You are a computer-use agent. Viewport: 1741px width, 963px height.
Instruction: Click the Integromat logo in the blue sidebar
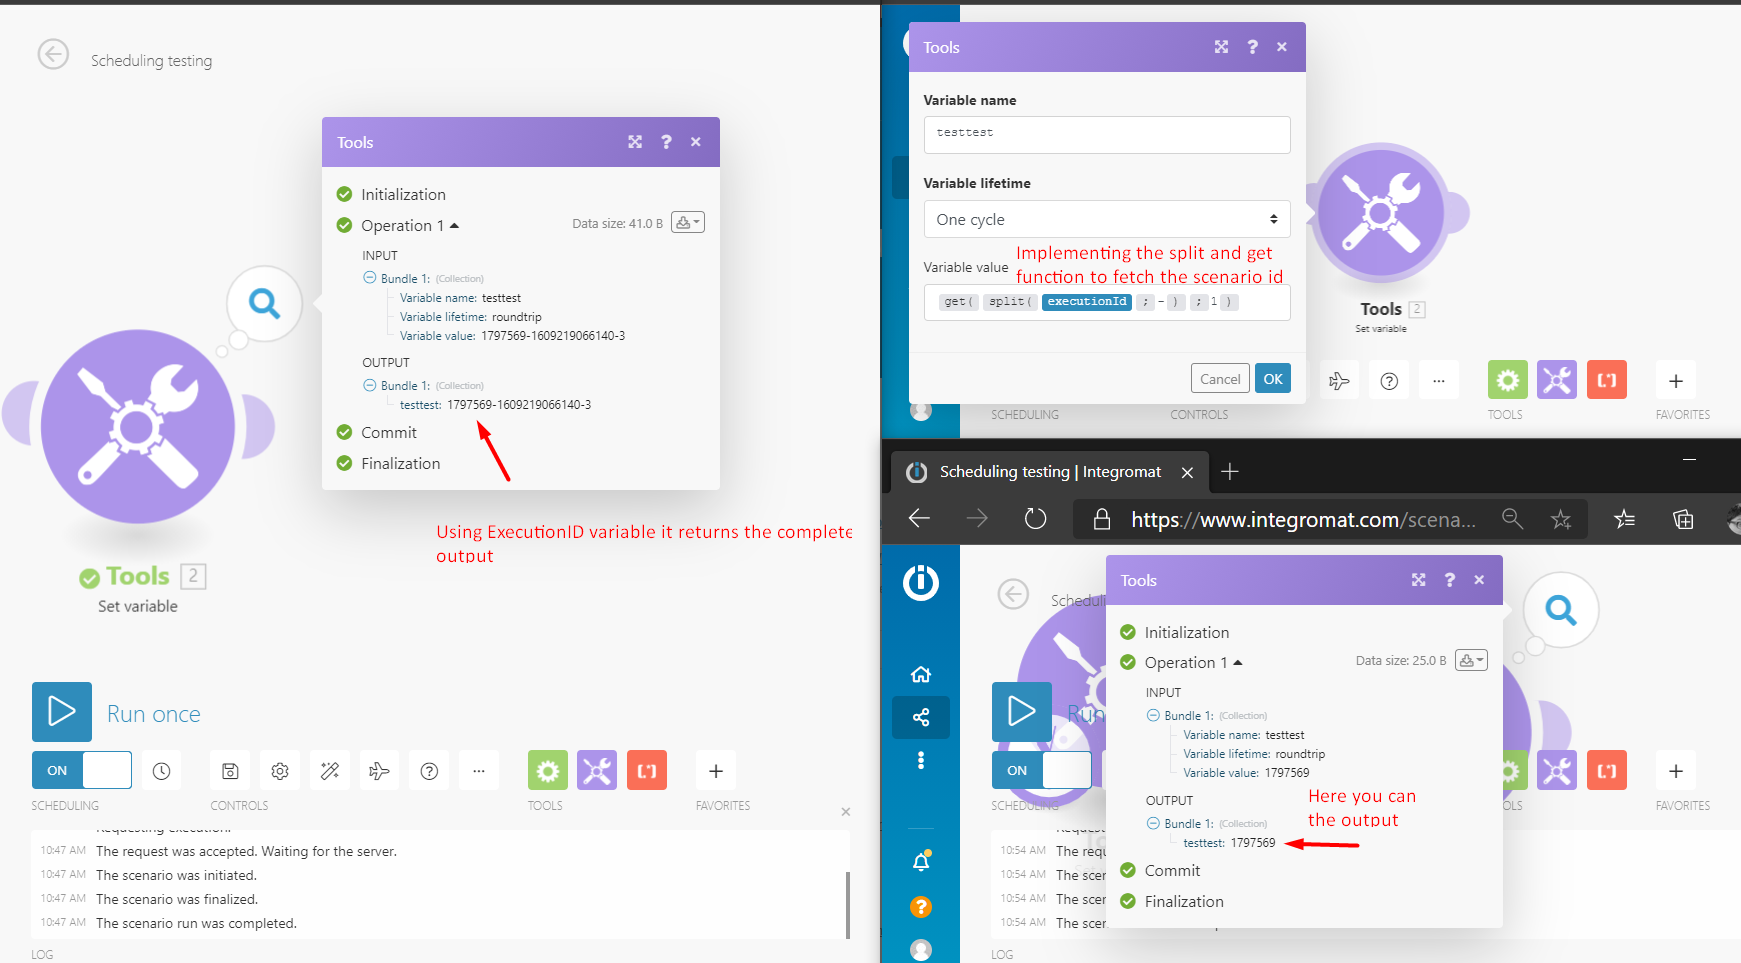click(921, 582)
